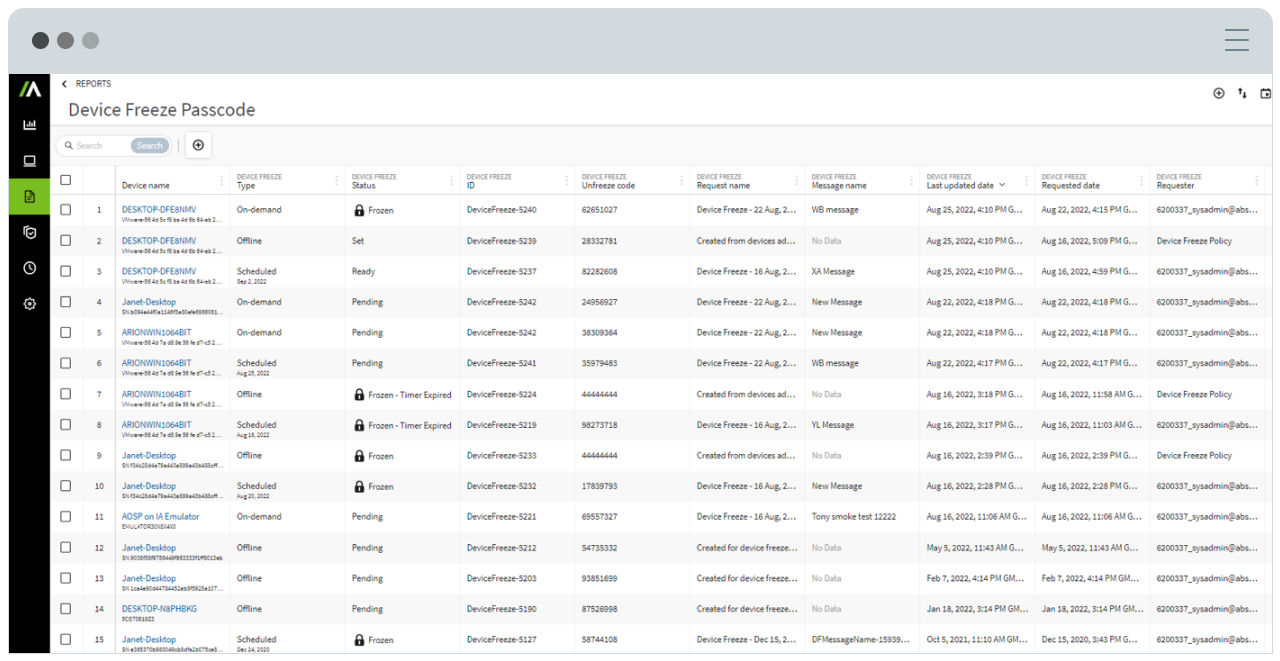Check the checkbox for row 1
This screenshot has height=661, width=1280.
tap(66, 210)
